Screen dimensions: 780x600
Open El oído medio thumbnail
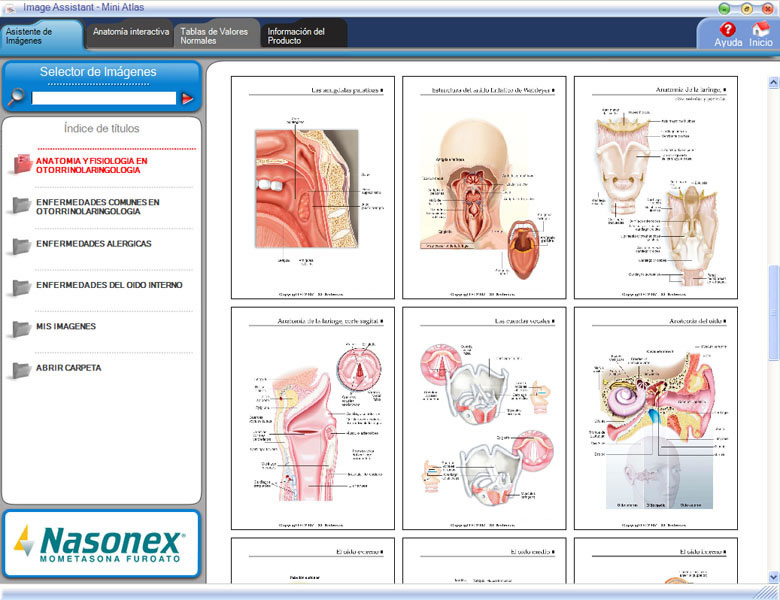coord(484,560)
